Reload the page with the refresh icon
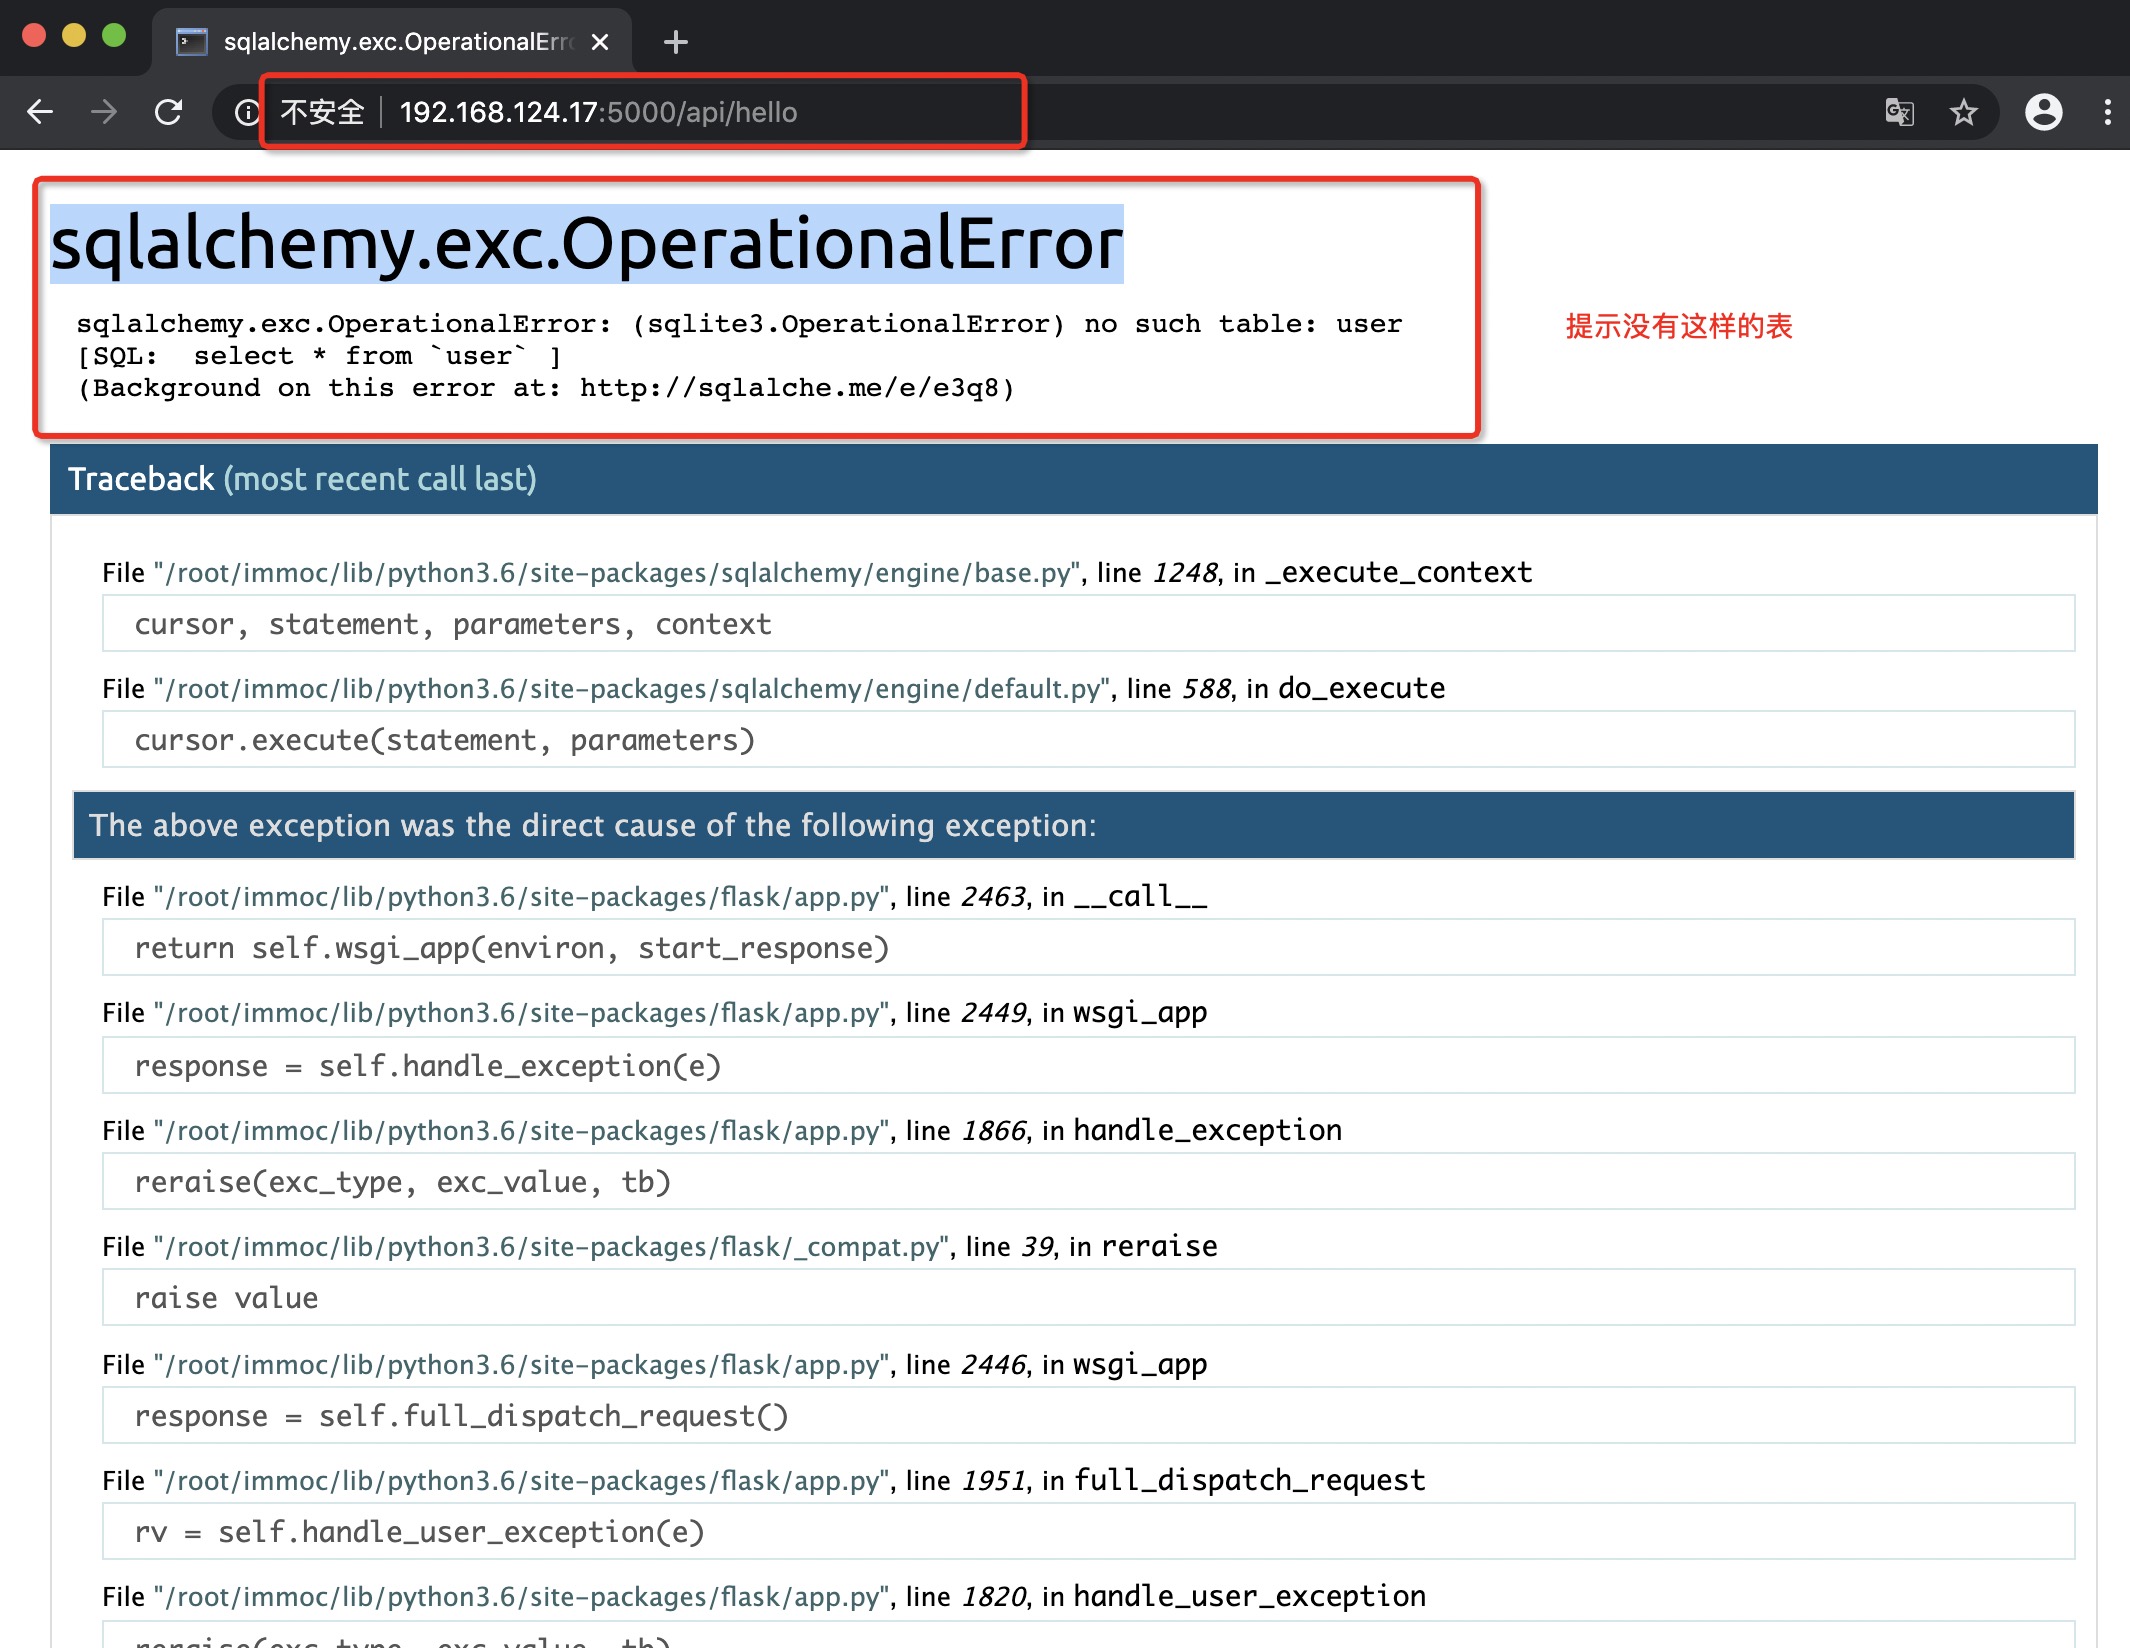 [x=168, y=112]
